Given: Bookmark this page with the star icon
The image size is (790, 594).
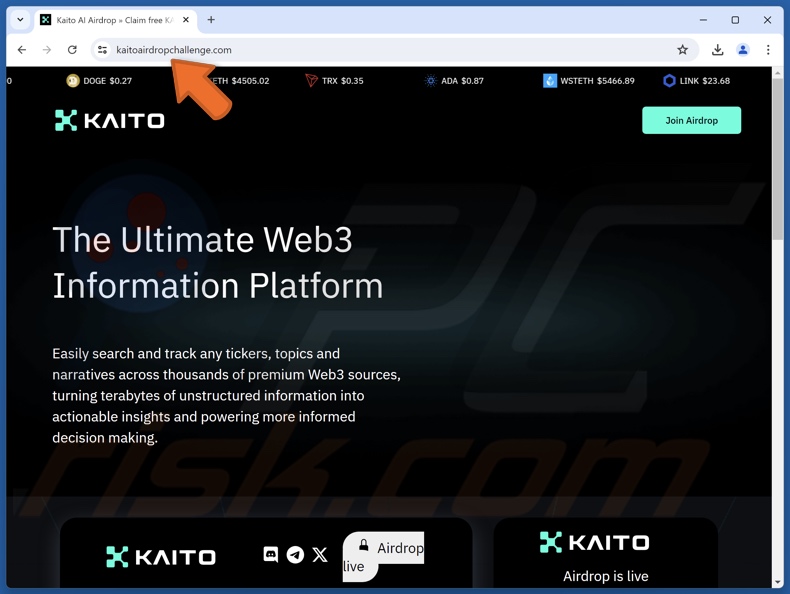Looking at the screenshot, I should [682, 50].
